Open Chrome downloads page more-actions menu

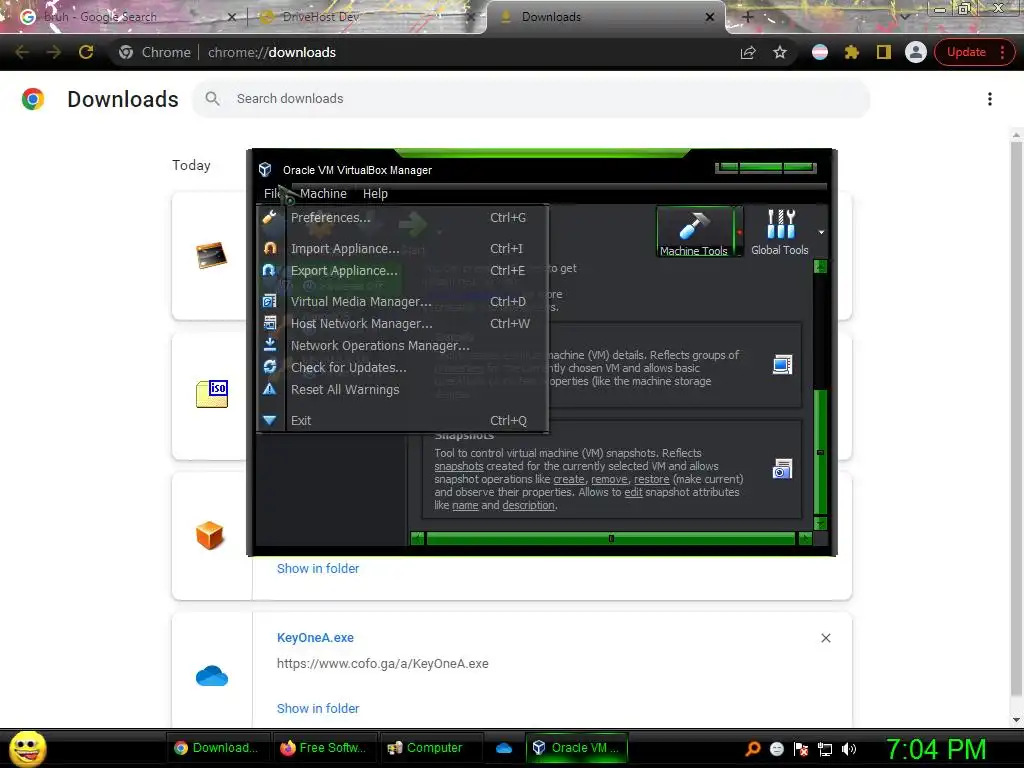[x=989, y=99]
